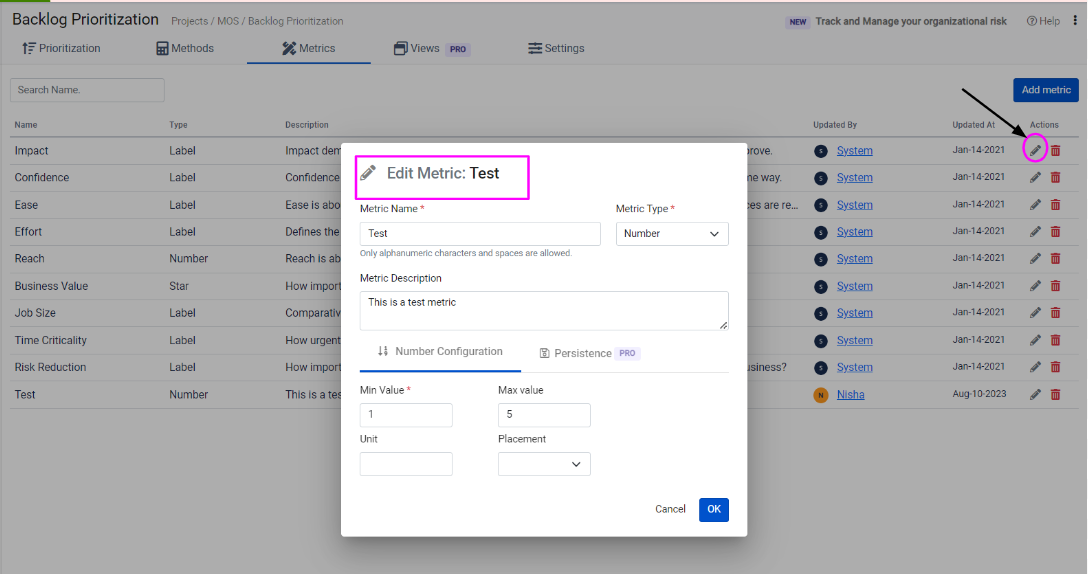Click into the Metric Name field

[x=480, y=234]
